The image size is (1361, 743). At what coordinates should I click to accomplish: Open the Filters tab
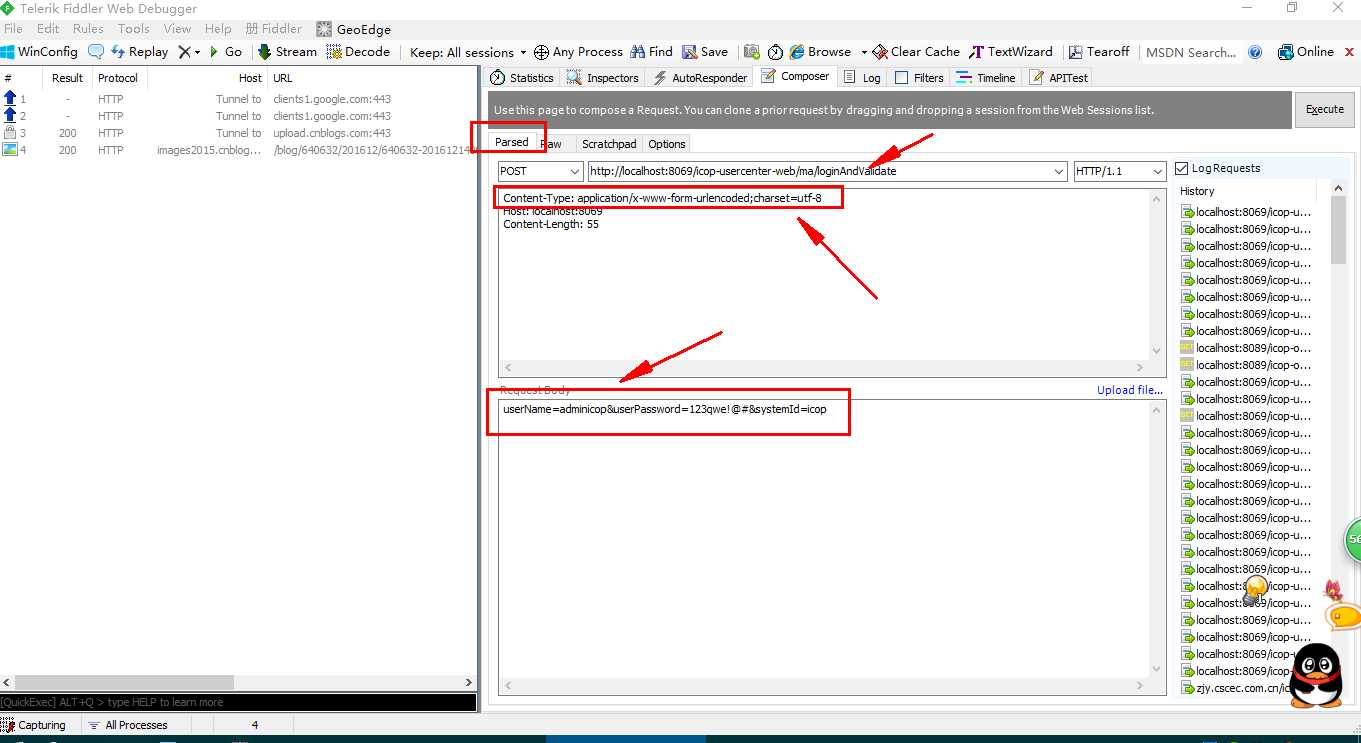[x=919, y=77]
